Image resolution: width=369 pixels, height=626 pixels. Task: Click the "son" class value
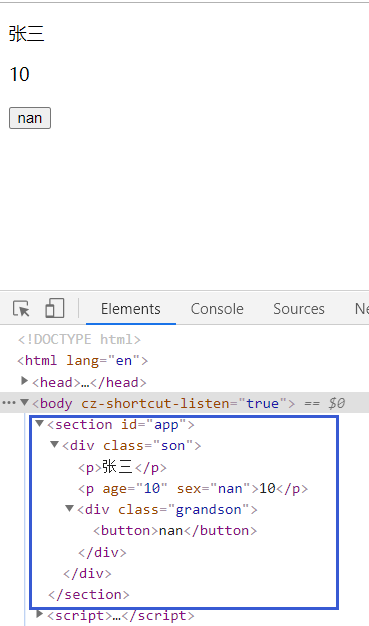click(173, 446)
